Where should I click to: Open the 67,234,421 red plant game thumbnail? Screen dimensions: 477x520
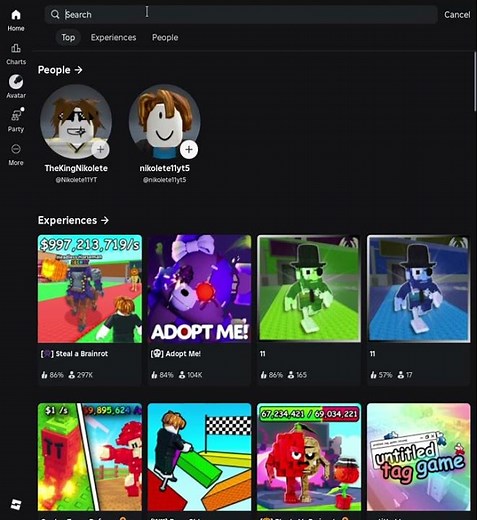[309, 457]
